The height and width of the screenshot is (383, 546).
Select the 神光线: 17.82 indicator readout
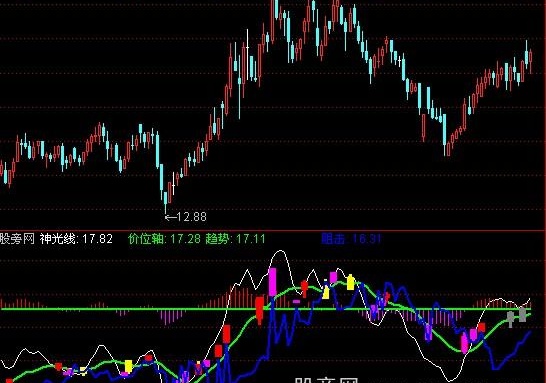click(x=76, y=239)
